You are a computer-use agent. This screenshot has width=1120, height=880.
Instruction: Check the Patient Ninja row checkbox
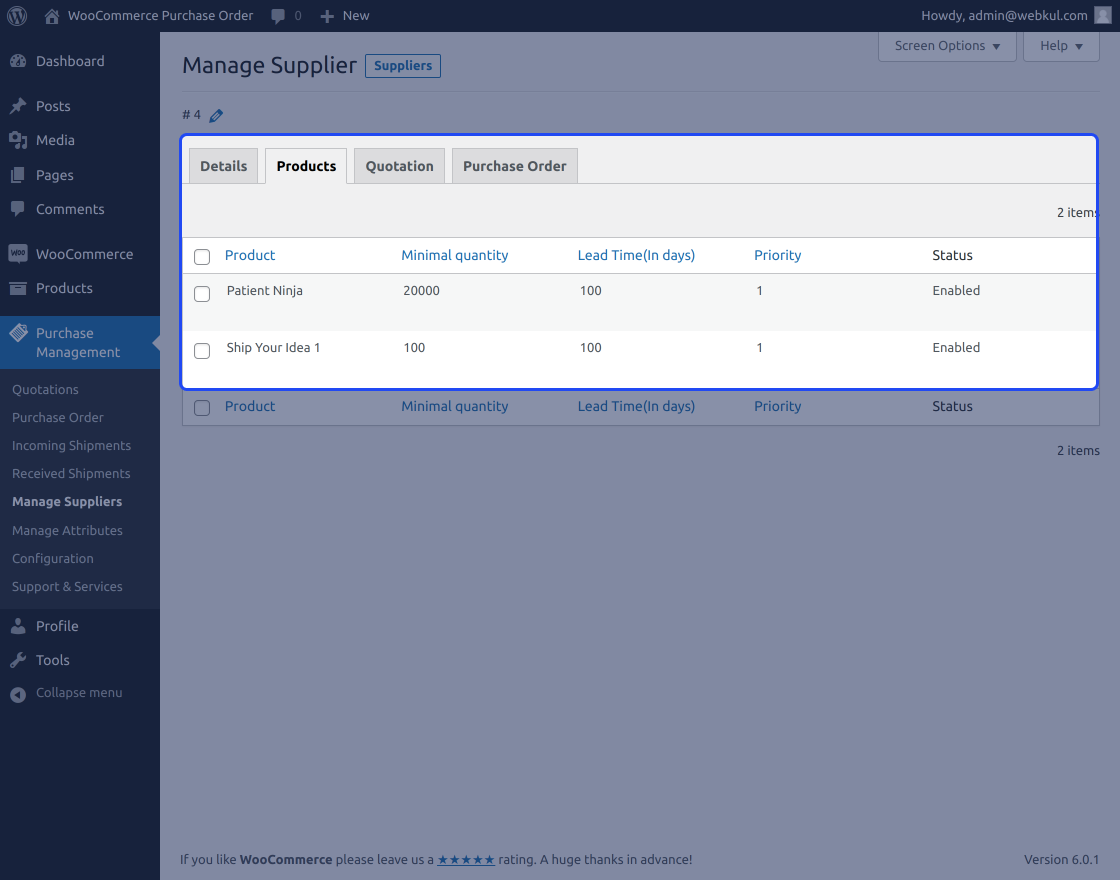coord(201,294)
